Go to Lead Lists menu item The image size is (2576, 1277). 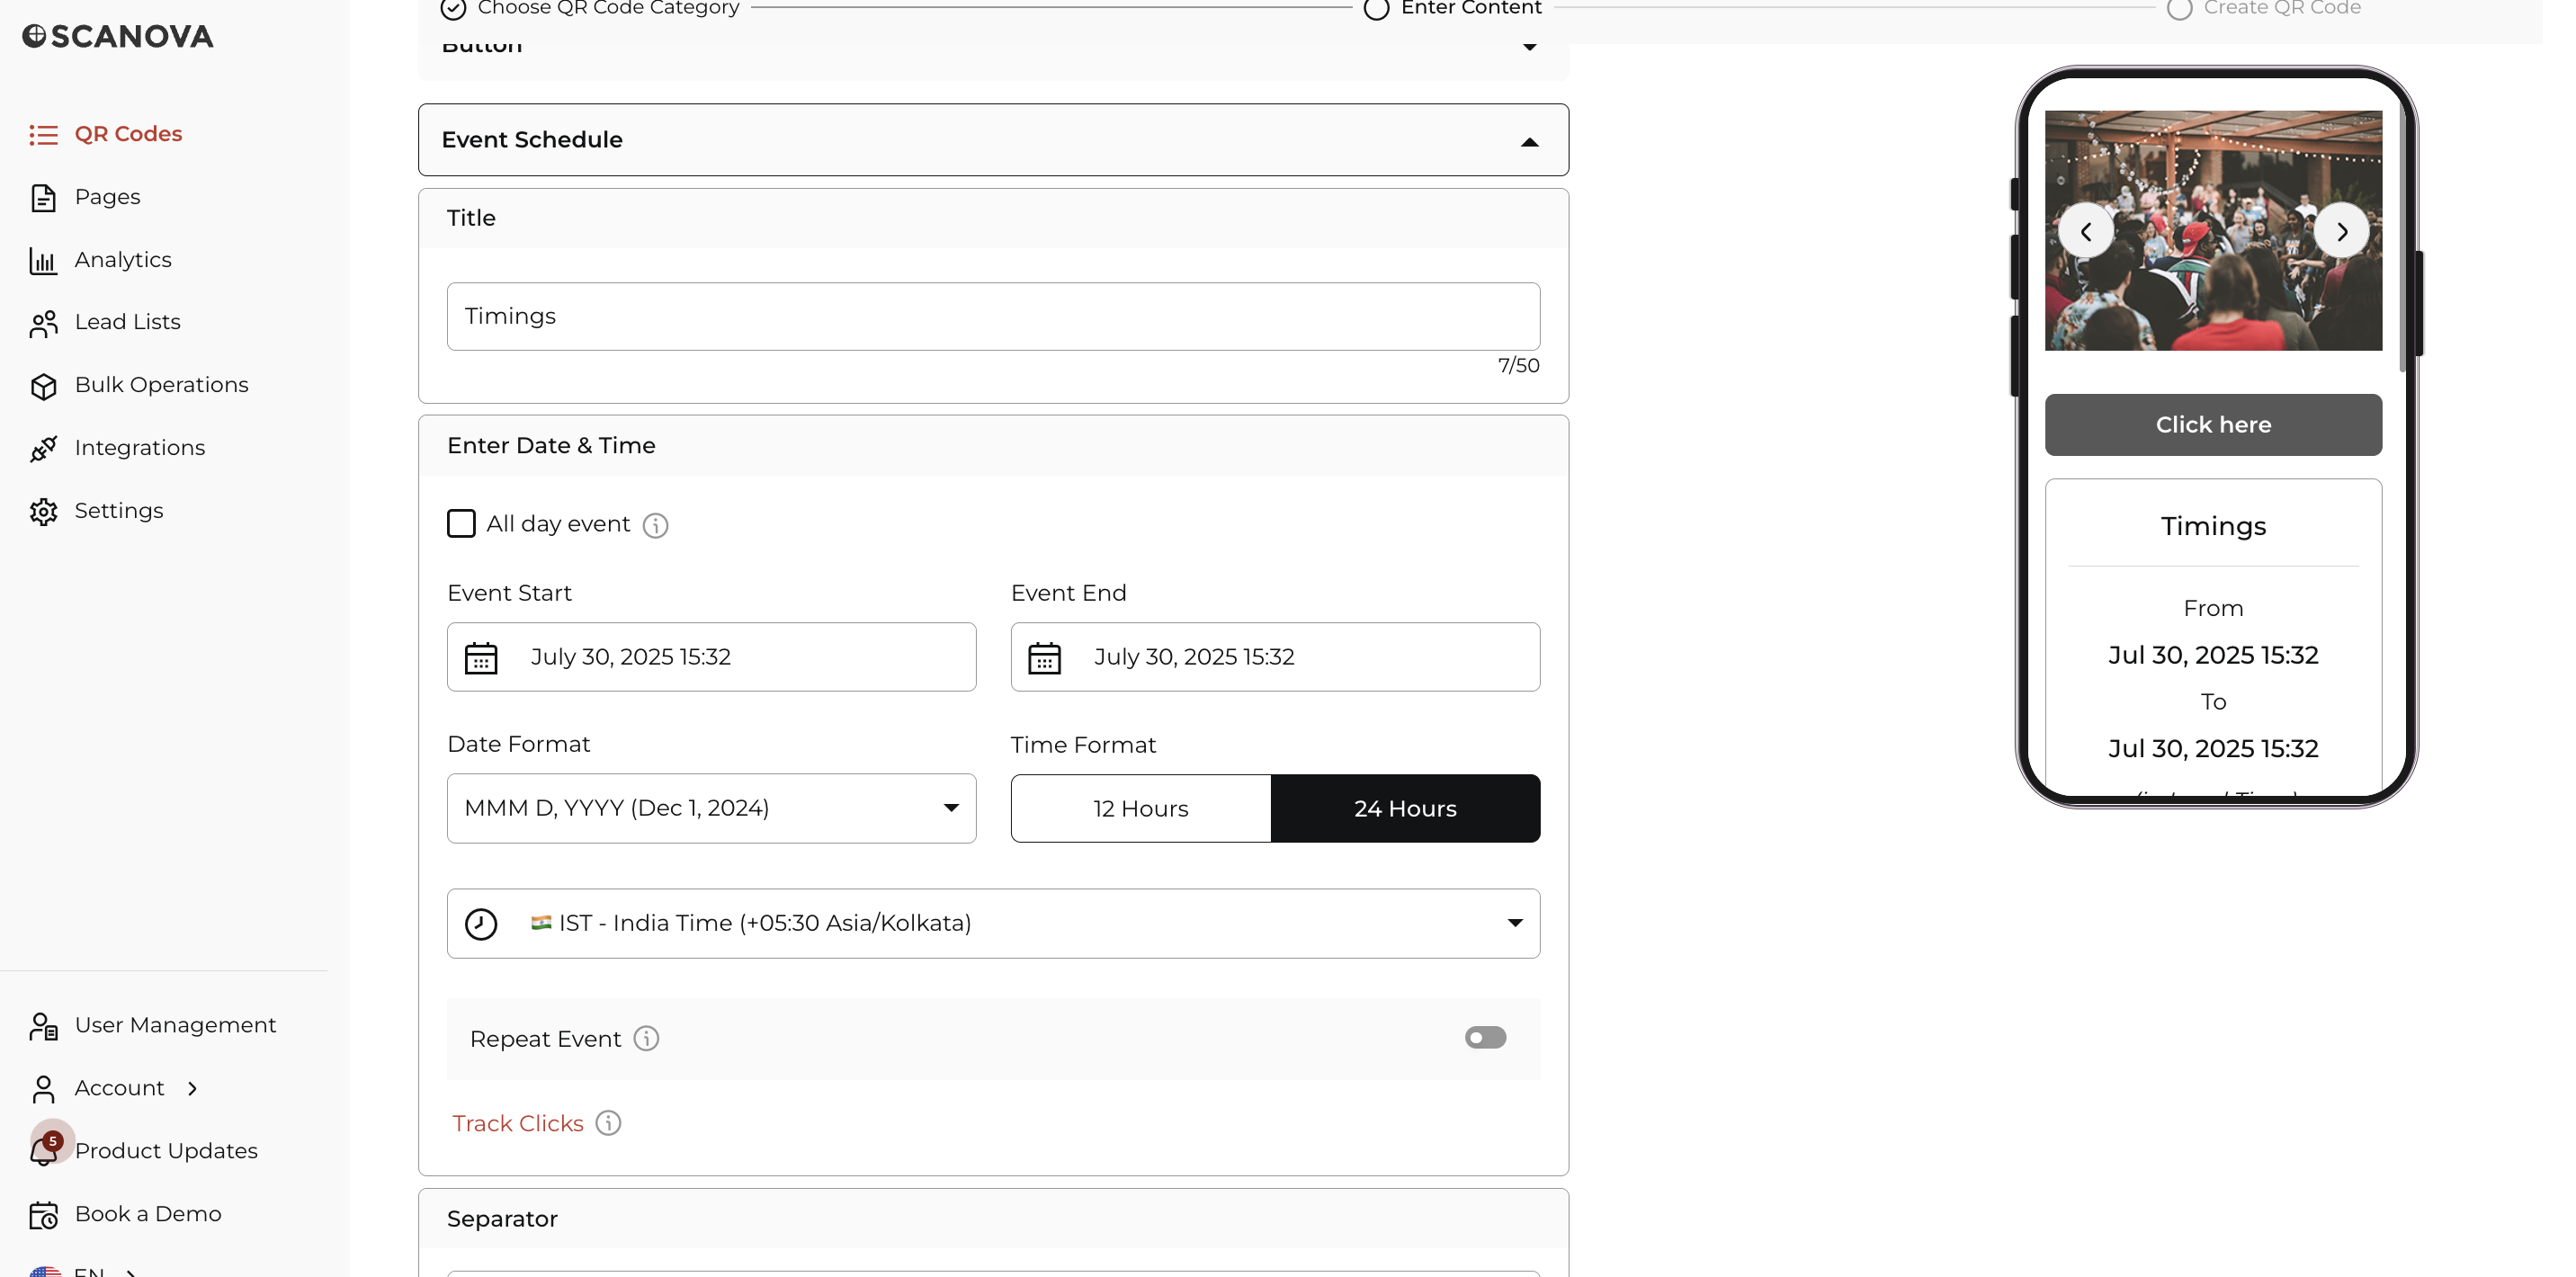(x=127, y=322)
